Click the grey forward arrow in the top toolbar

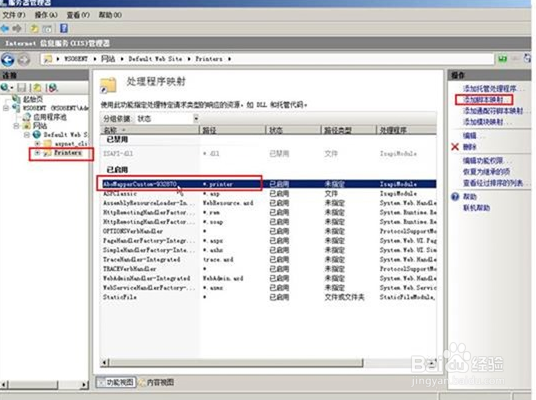click(16, 29)
